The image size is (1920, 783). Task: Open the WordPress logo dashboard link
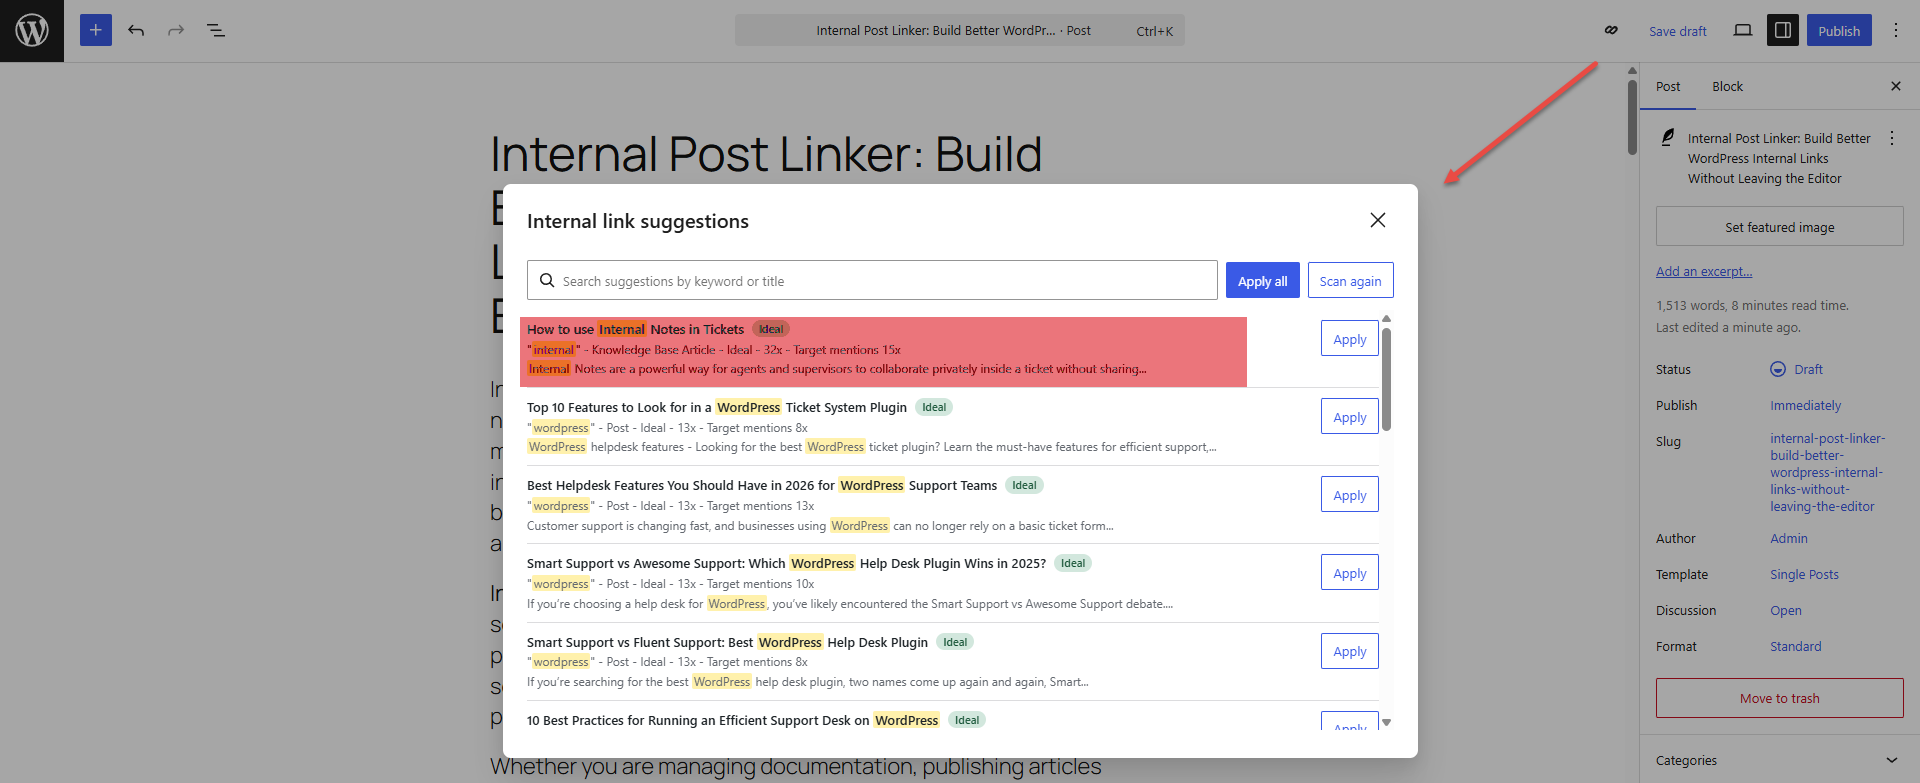pyautogui.click(x=32, y=31)
